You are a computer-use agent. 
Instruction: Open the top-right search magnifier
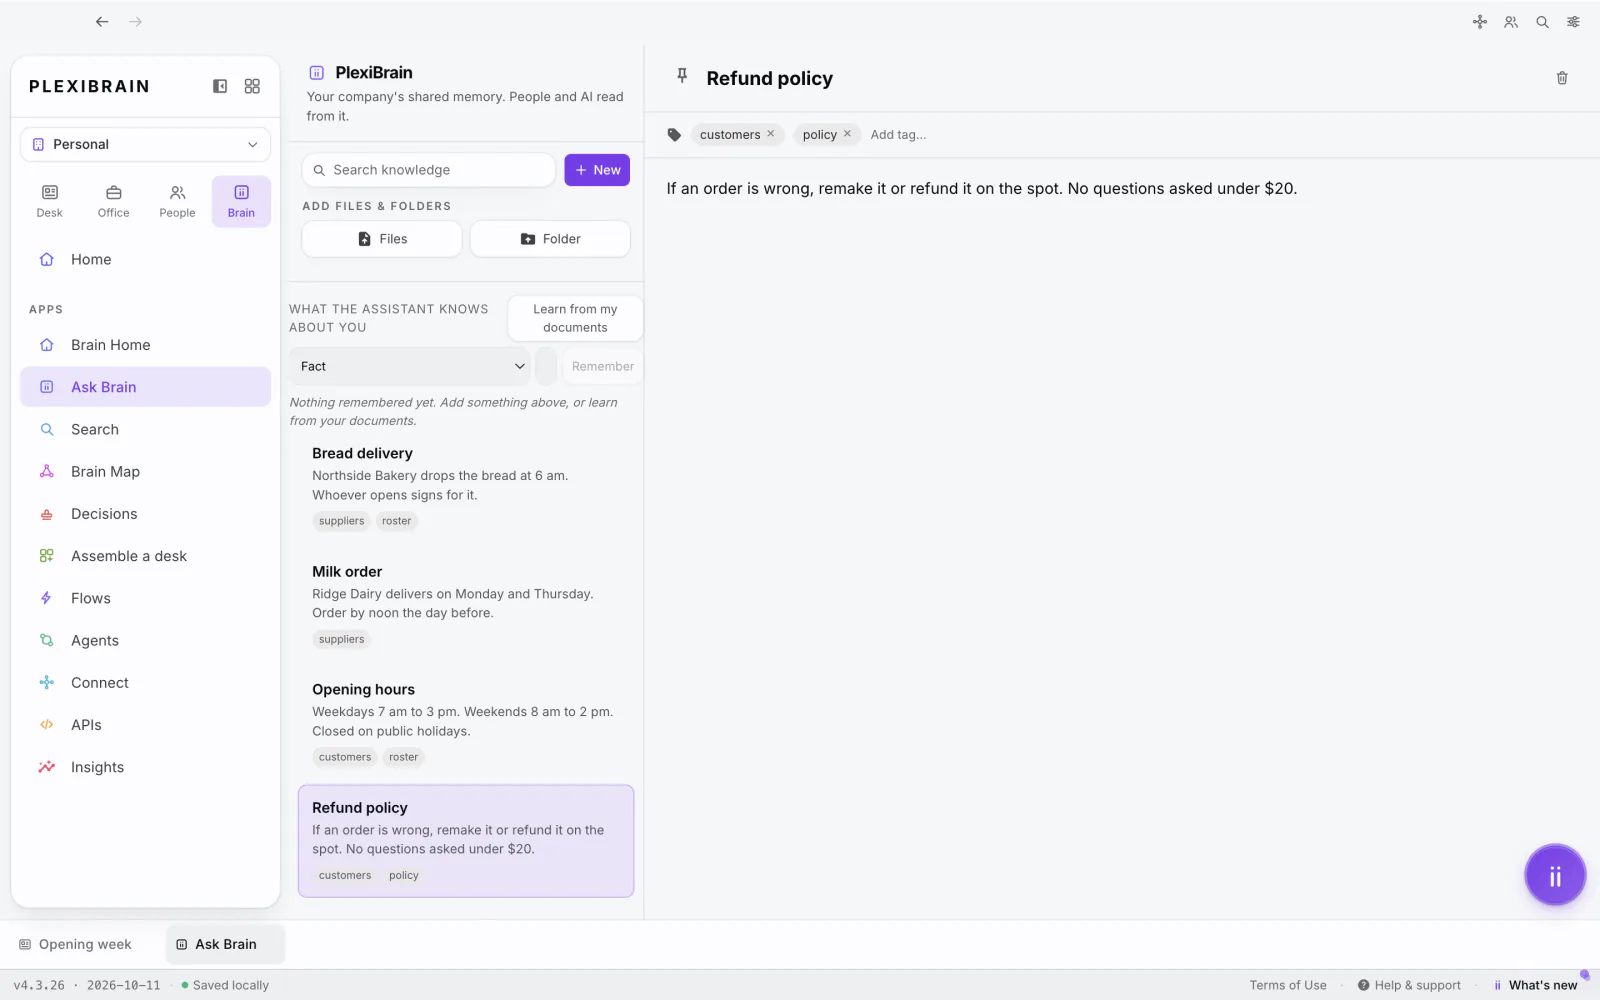click(x=1543, y=22)
